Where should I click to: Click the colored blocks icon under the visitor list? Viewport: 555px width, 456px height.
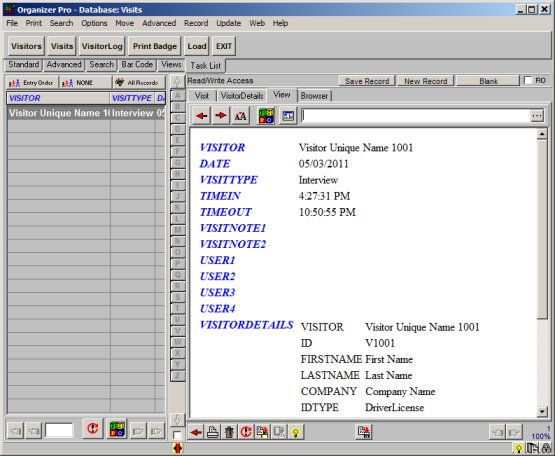pos(117,429)
